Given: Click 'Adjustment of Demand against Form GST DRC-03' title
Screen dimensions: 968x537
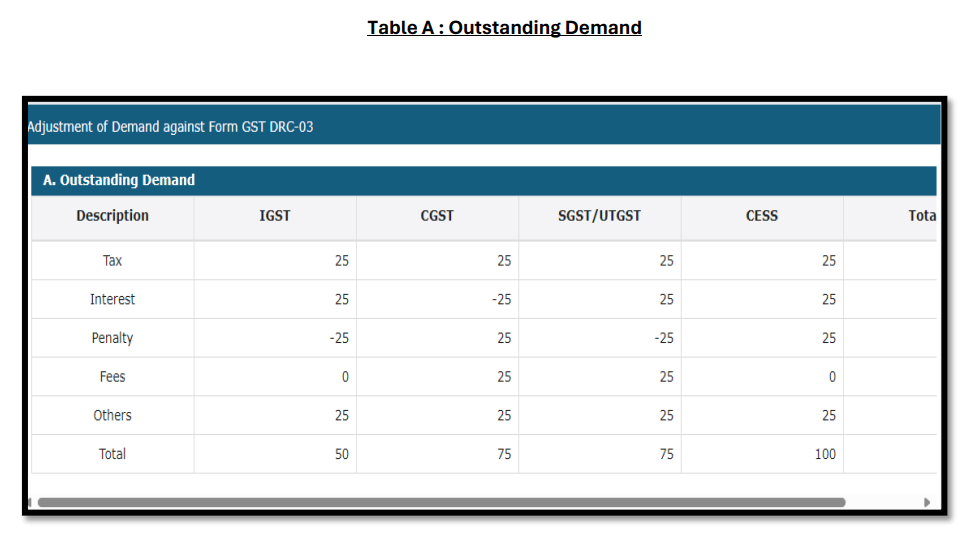Looking at the screenshot, I should [x=170, y=127].
